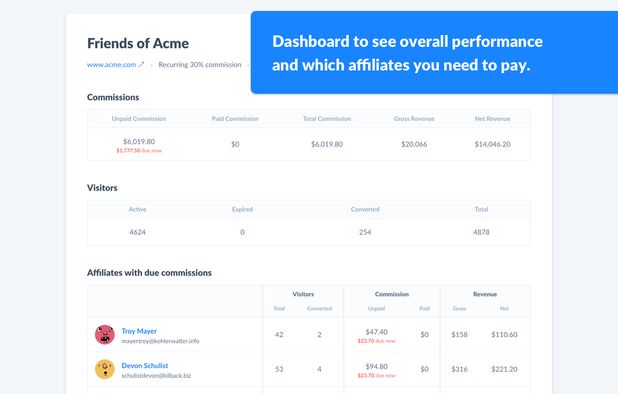Select the Net Revenue column header

pyautogui.click(x=492, y=119)
